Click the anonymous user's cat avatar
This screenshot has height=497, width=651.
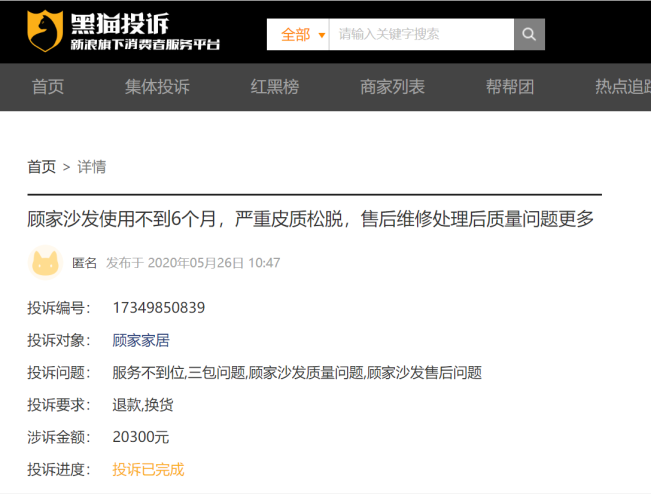click(x=45, y=263)
